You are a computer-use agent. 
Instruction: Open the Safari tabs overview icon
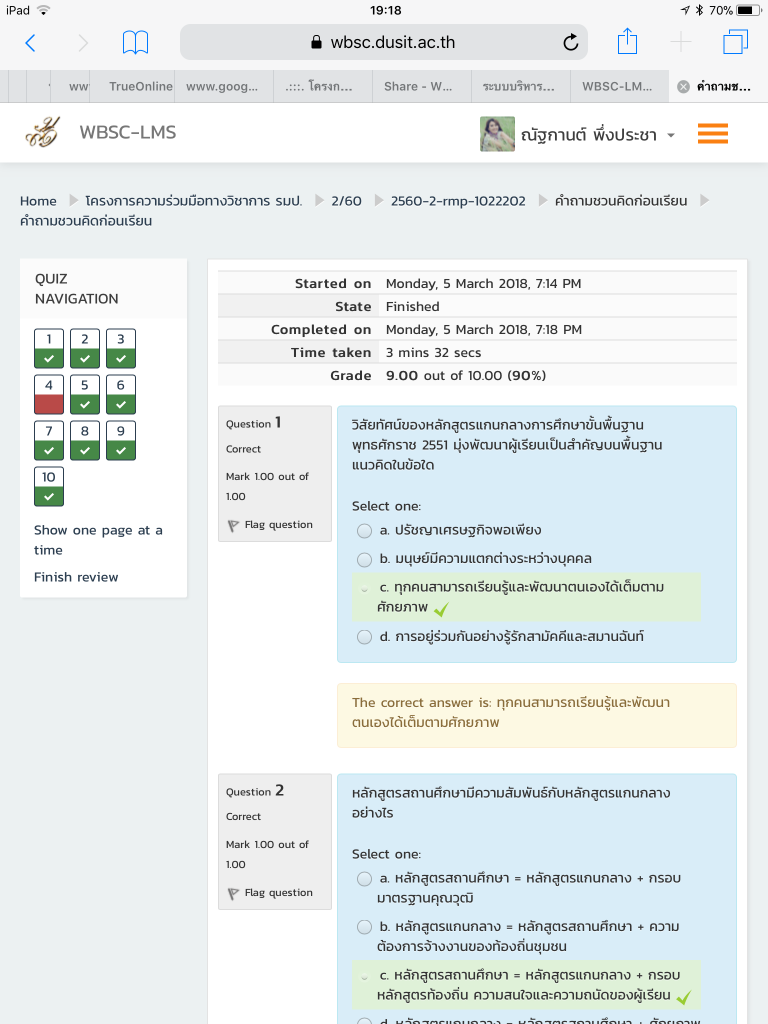735,42
